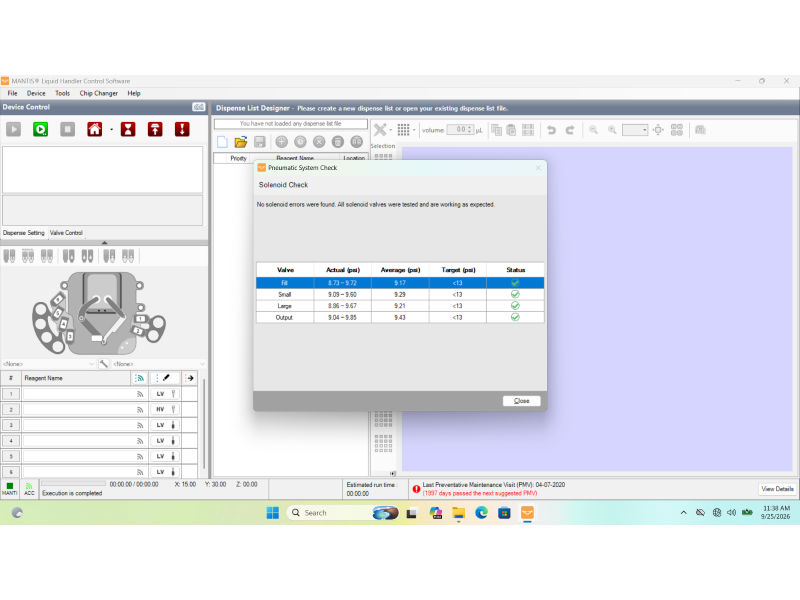800x600 pixels.
Task: Open the Chip Changer menu
Action: click(98, 93)
